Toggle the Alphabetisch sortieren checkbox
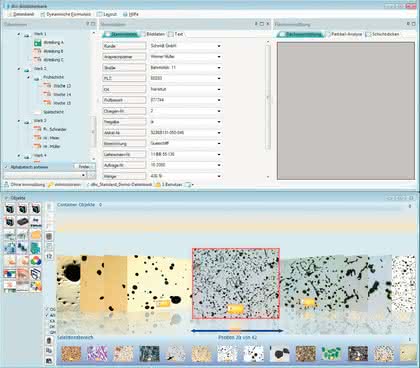The width and height of the screenshot is (420, 368). pos(6,167)
